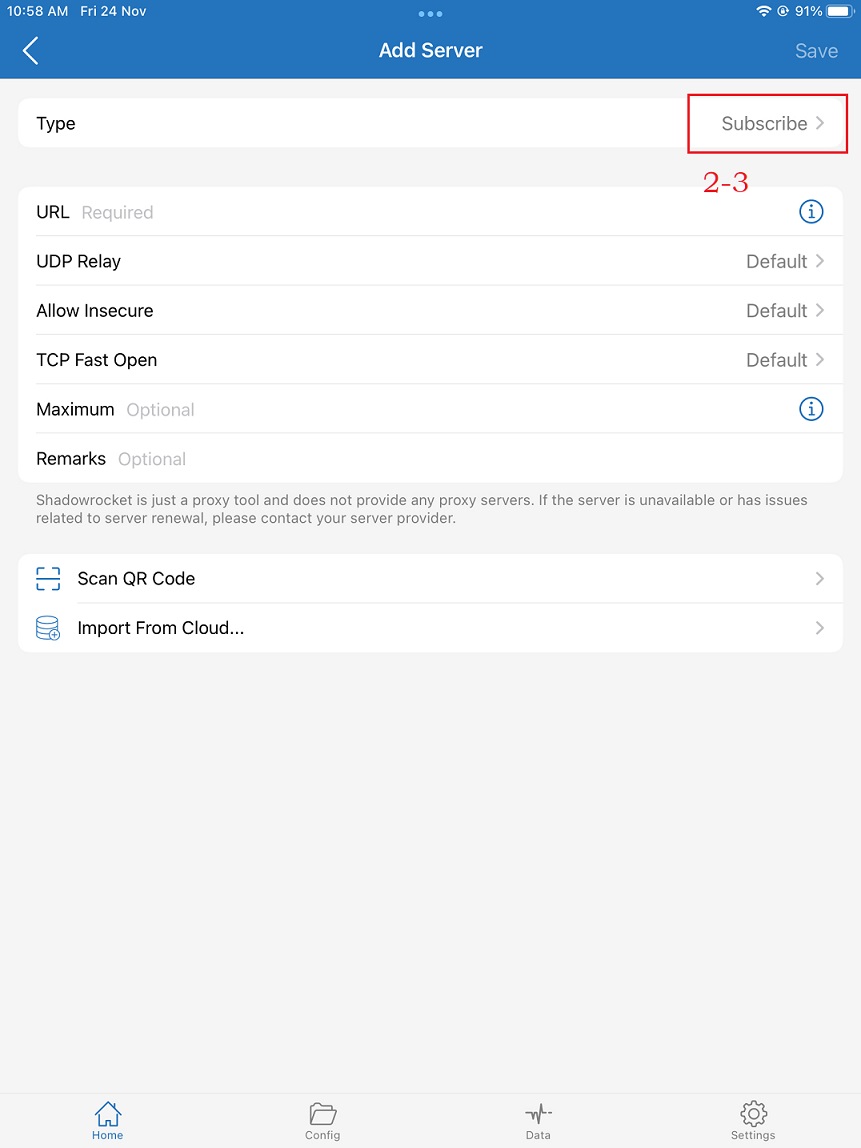Expand the UDP Relay Default option
This screenshot has height=1148, width=861.
pos(785,262)
